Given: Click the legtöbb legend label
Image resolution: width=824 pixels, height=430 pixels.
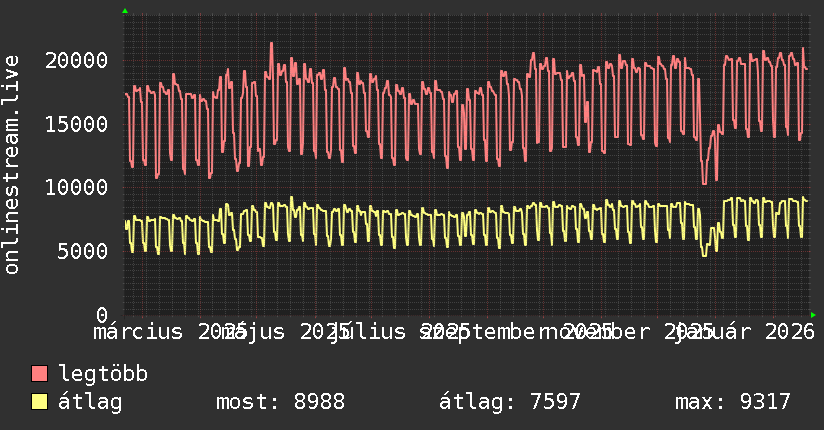Looking at the screenshot, I should click(103, 374).
